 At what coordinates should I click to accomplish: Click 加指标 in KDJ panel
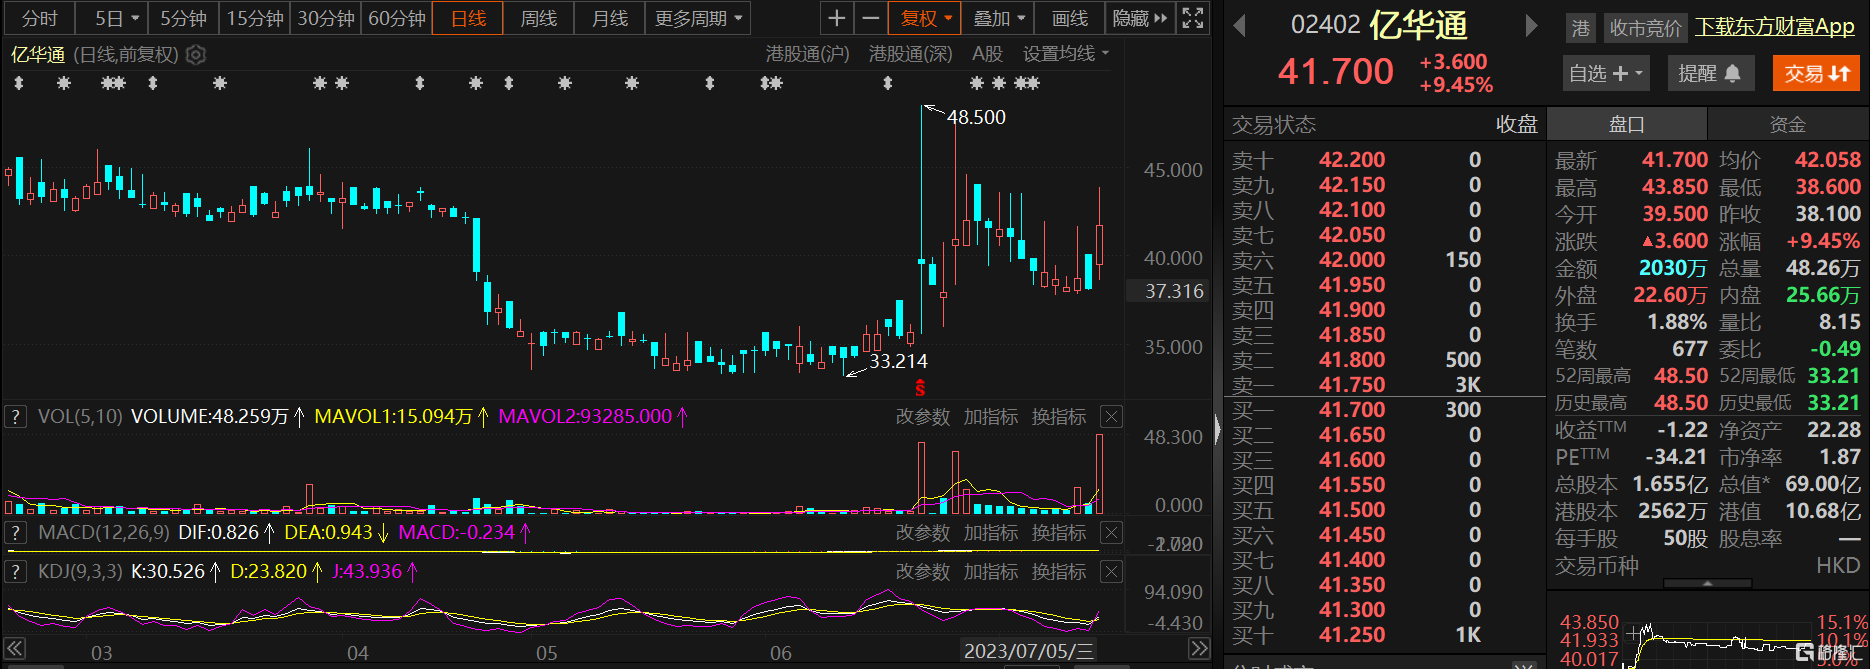click(x=990, y=572)
